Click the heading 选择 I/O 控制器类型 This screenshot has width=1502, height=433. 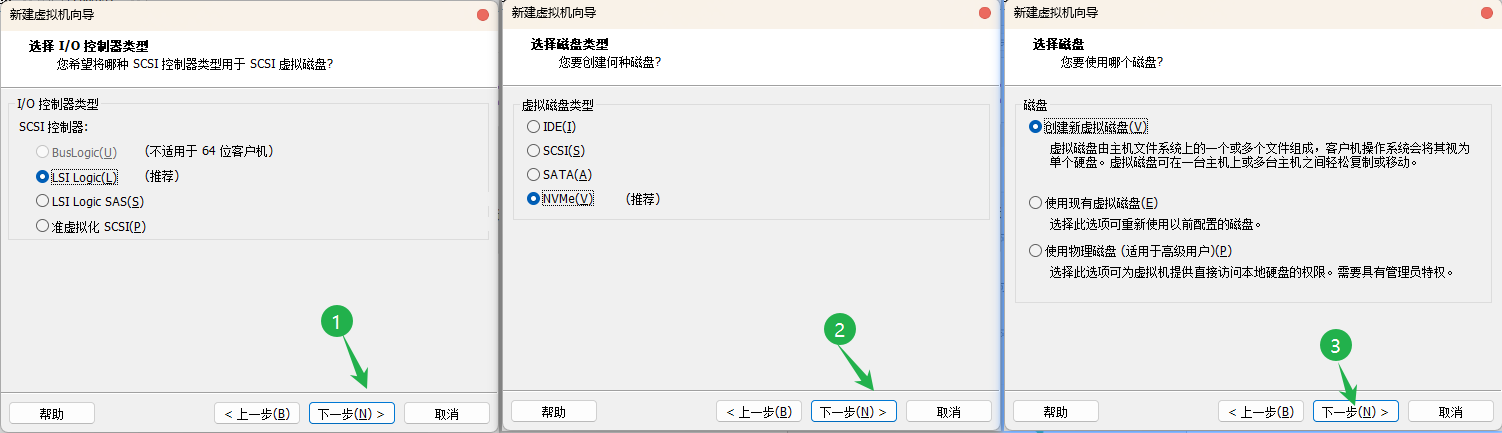pyautogui.click(x=90, y=45)
